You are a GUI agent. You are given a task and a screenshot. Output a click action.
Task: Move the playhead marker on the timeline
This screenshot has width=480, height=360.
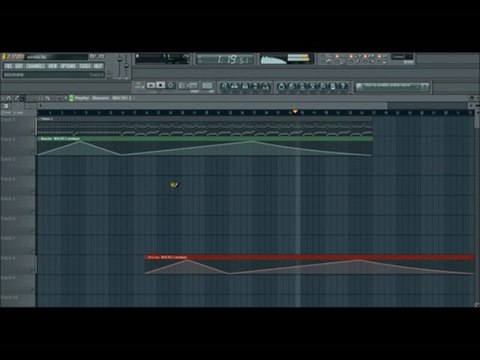295,111
